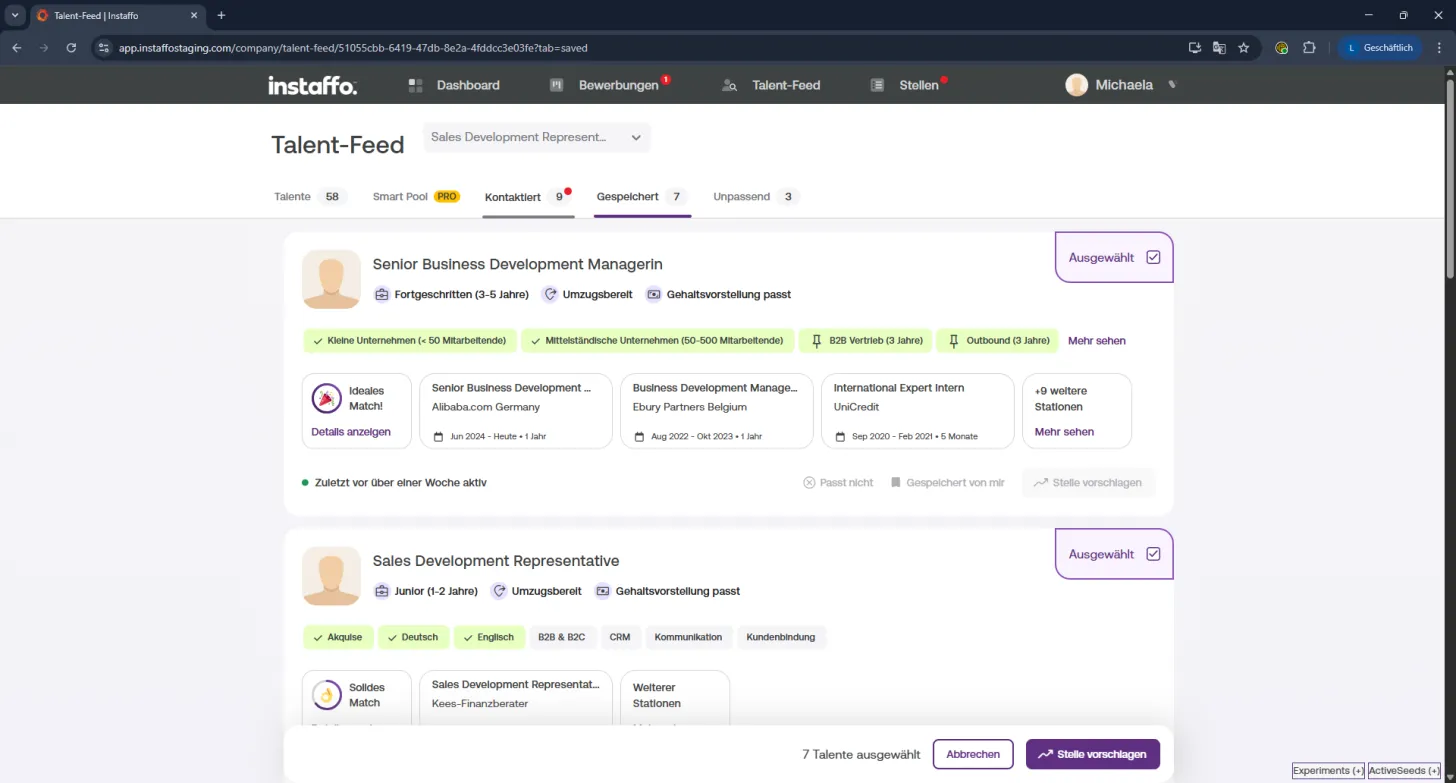
Task: Switch to the Smart Pool PRO tab
Action: click(x=416, y=197)
